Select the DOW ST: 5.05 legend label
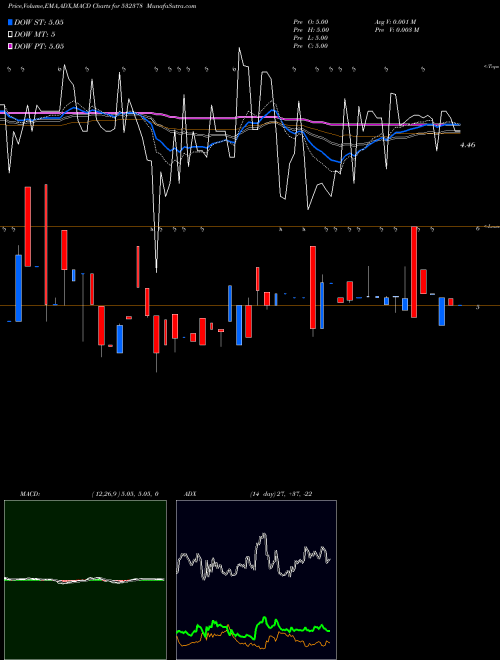The image size is (500, 660). click(x=39, y=22)
